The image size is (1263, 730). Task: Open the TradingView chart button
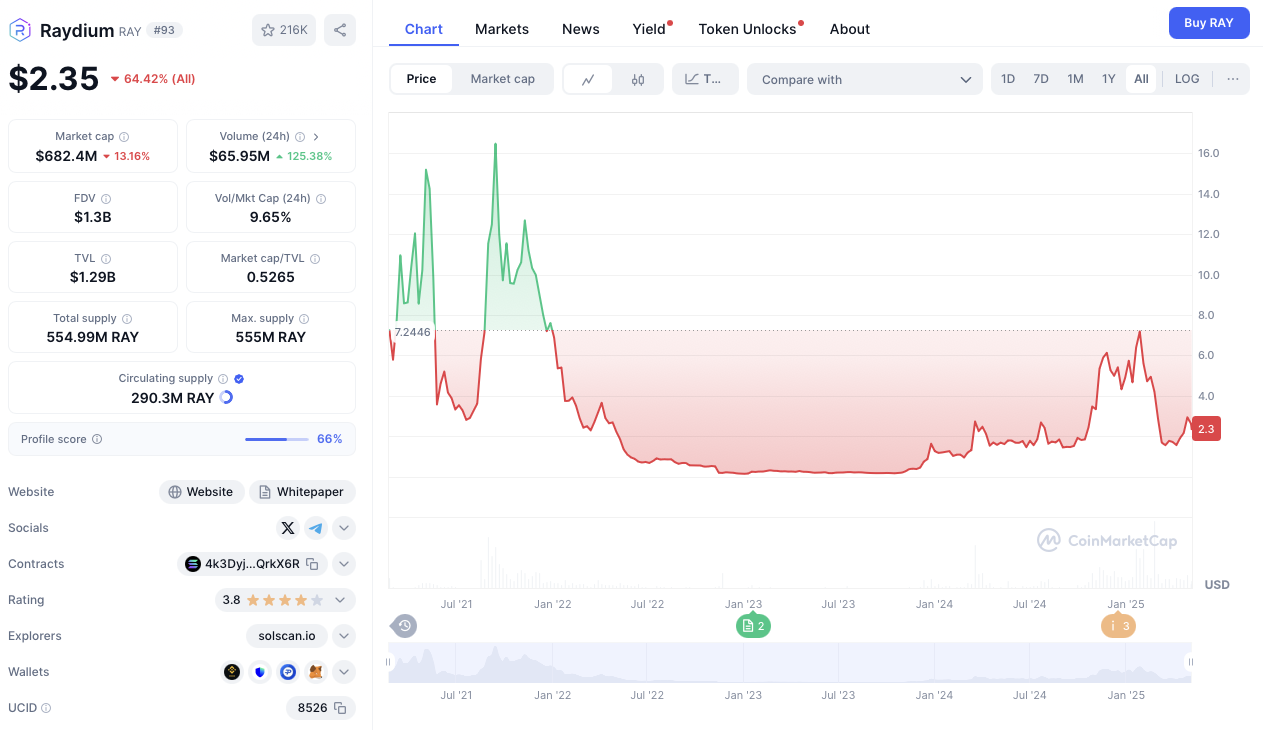tap(705, 79)
